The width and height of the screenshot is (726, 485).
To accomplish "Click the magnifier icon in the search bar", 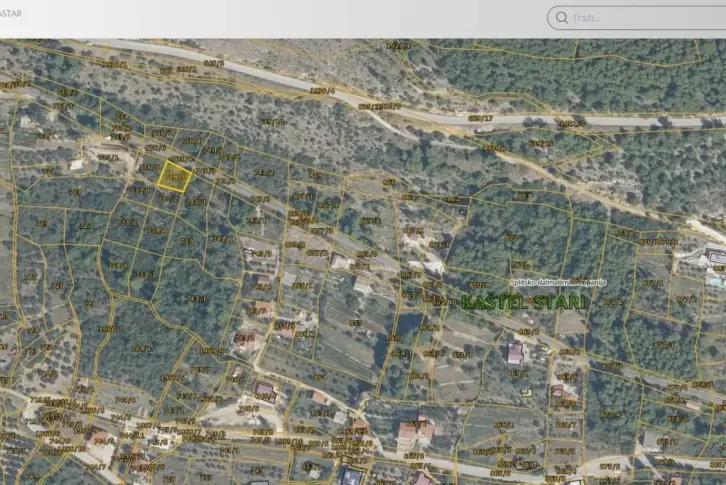I will coord(562,18).
